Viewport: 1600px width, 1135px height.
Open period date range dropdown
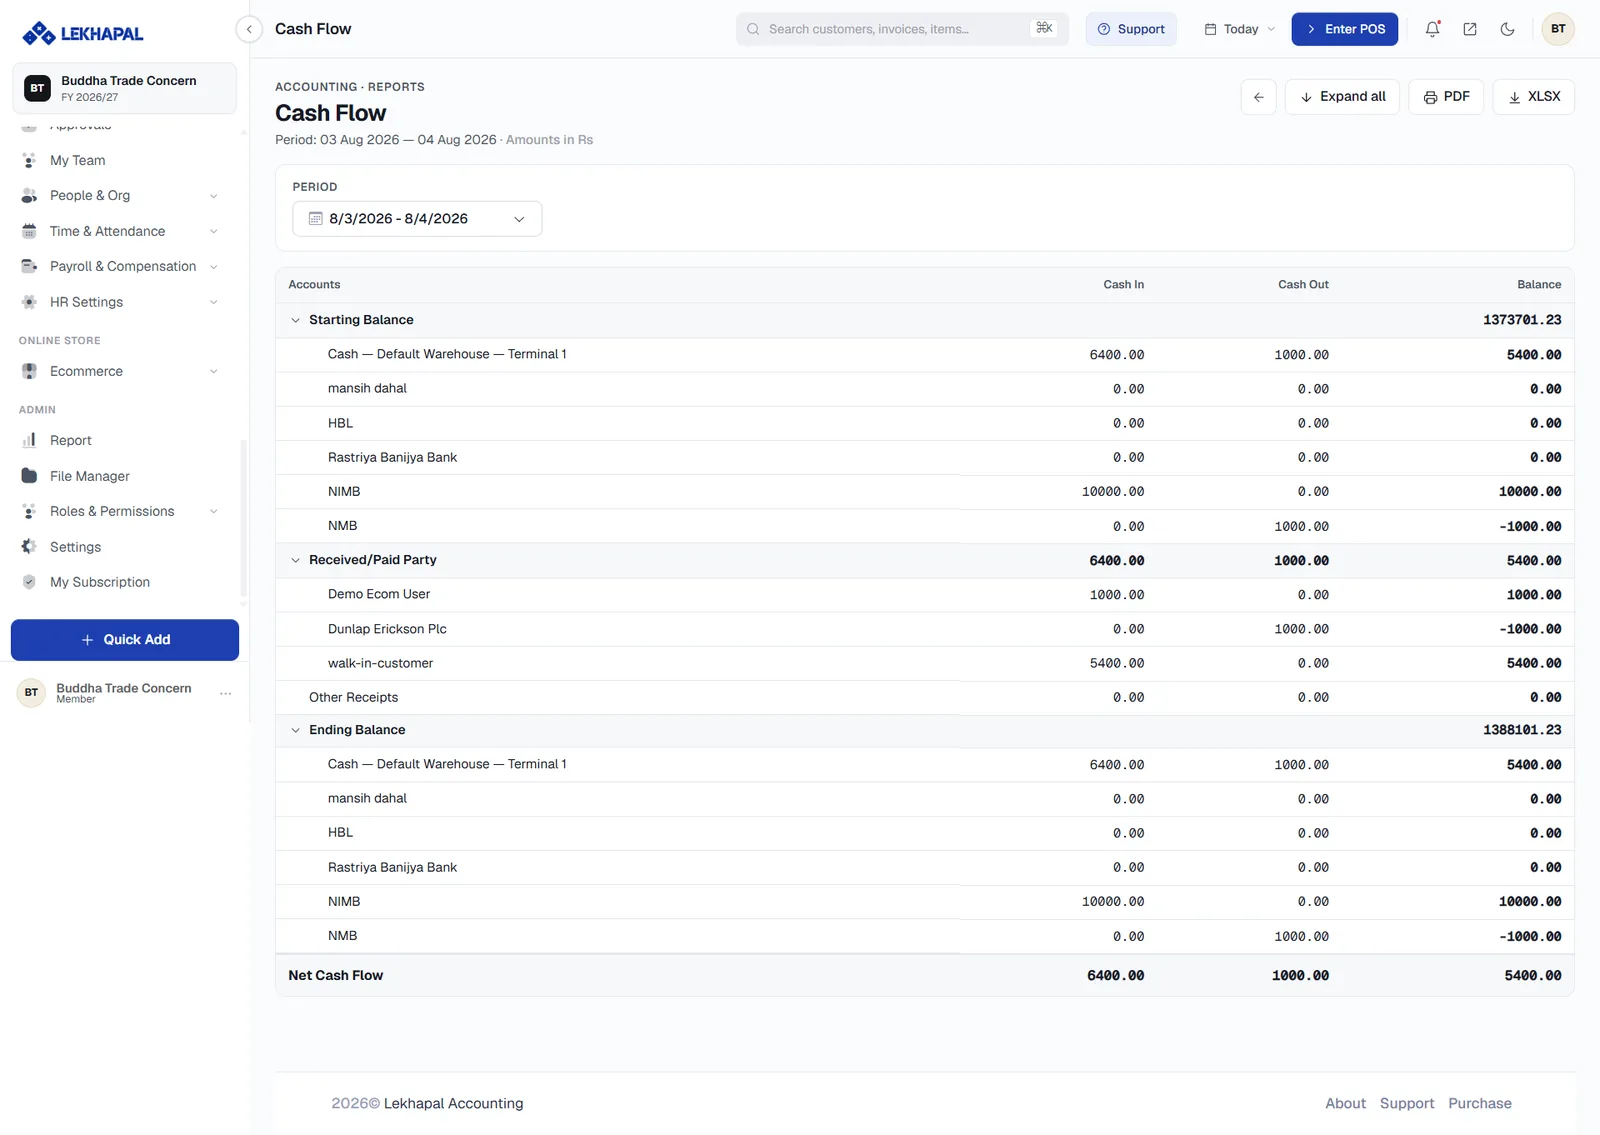[417, 219]
